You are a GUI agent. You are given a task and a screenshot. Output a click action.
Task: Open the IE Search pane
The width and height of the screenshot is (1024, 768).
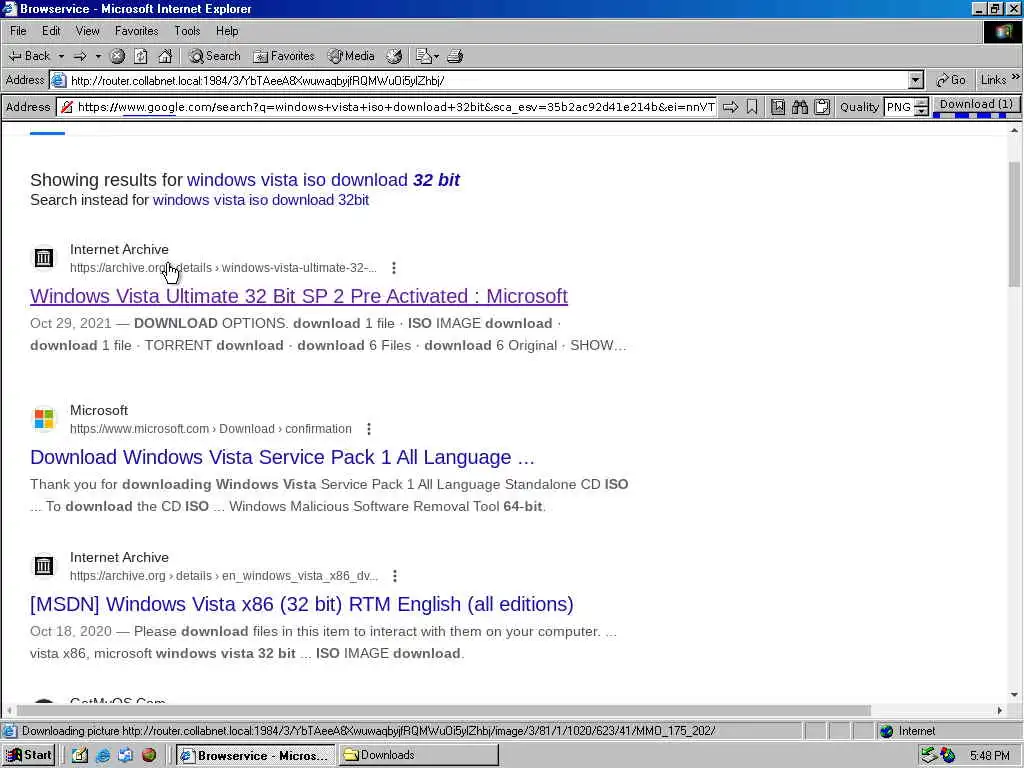(x=214, y=56)
